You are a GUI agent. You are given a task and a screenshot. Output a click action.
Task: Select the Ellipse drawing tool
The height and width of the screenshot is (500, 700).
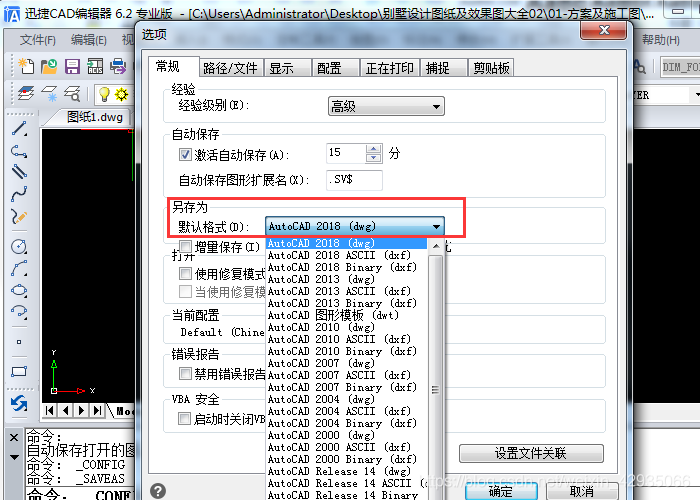point(19,290)
